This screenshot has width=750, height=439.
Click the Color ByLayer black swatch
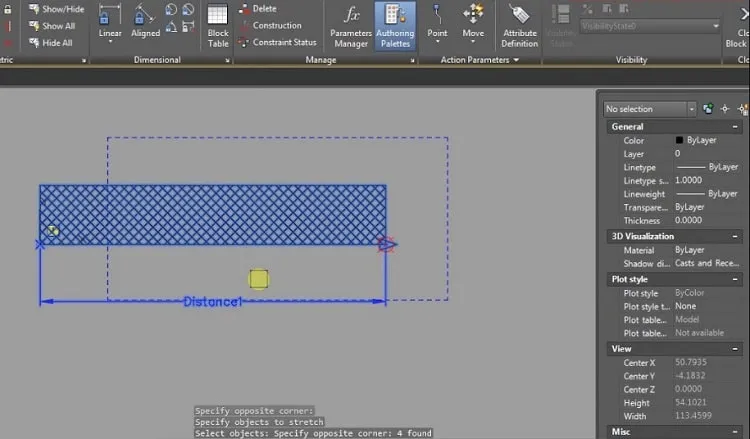[679, 140]
